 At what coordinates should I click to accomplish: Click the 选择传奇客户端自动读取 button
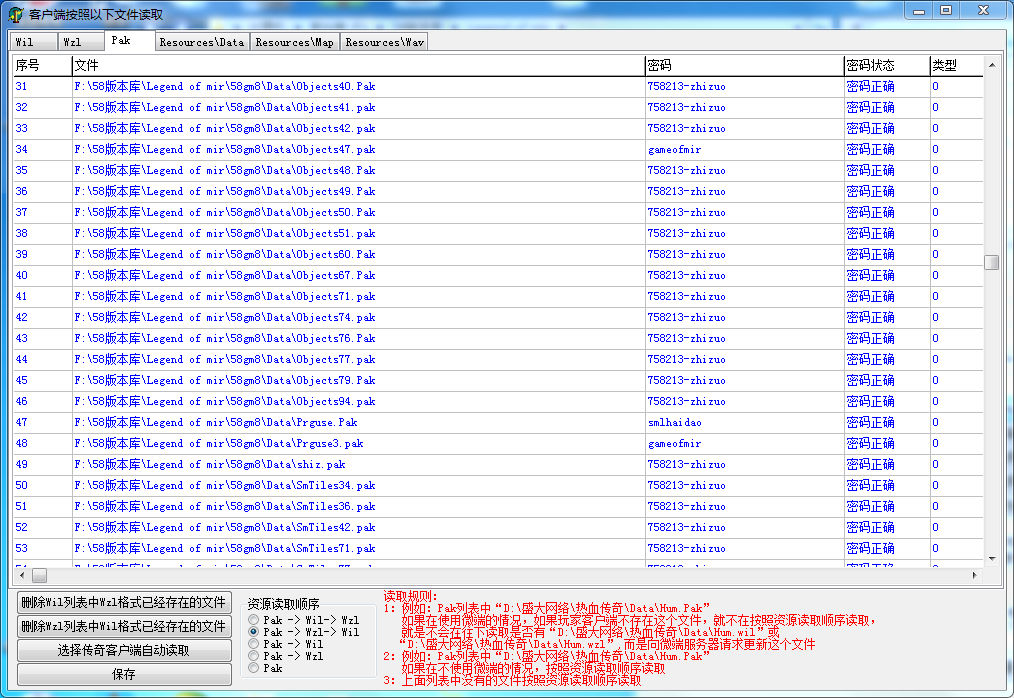pos(124,651)
